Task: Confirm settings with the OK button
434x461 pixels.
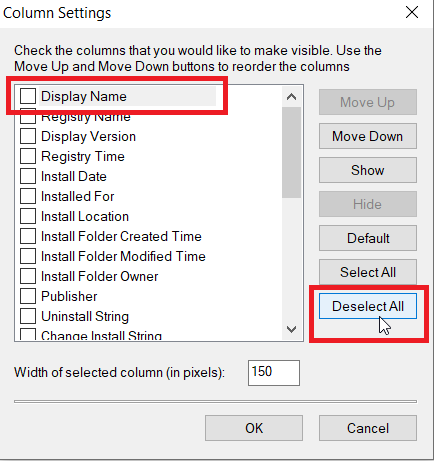Action: pyautogui.click(x=254, y=428)
